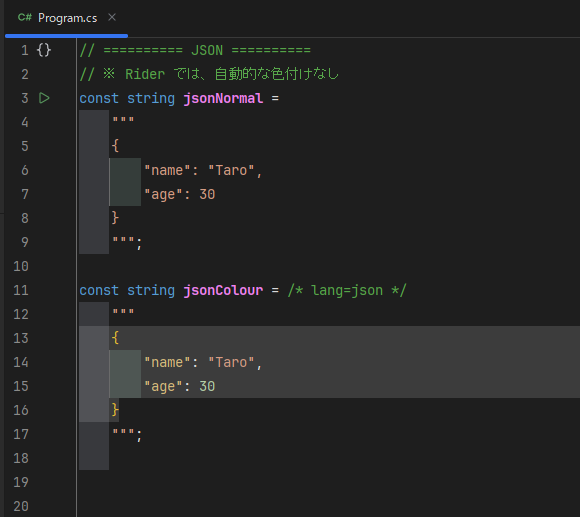Click 'string' keyword on line 3

click(x=151, y=99)
